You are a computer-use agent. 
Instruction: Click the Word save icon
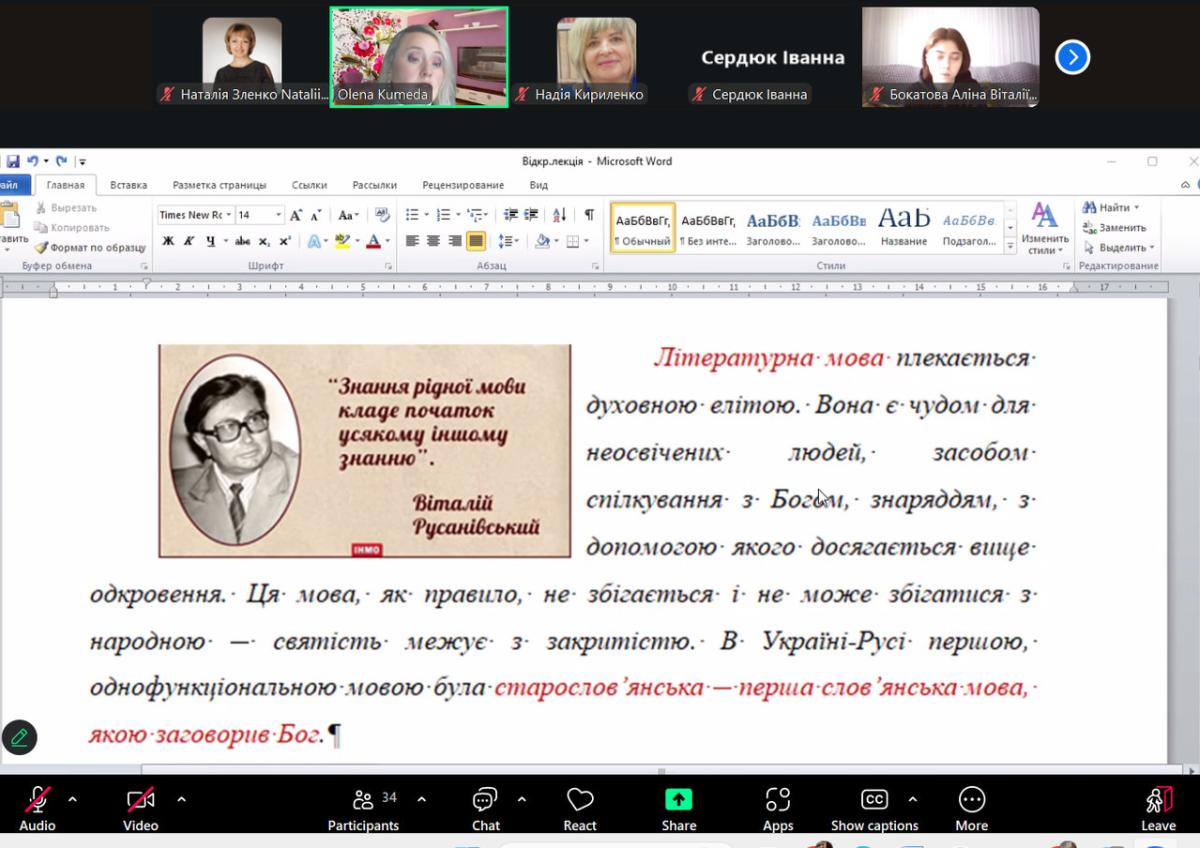pyautogui.click(x=13, y=161)
